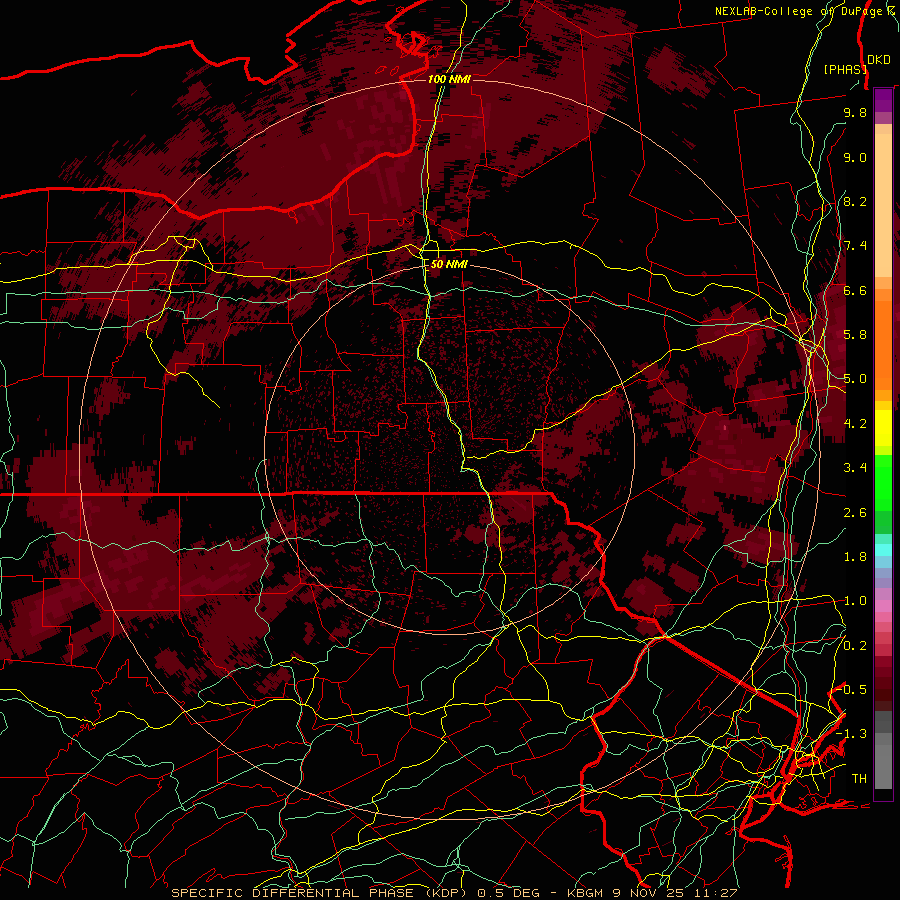The image size is (900, 900).
Task: Click the 1.8 value on the color scale
Action: 855,557
